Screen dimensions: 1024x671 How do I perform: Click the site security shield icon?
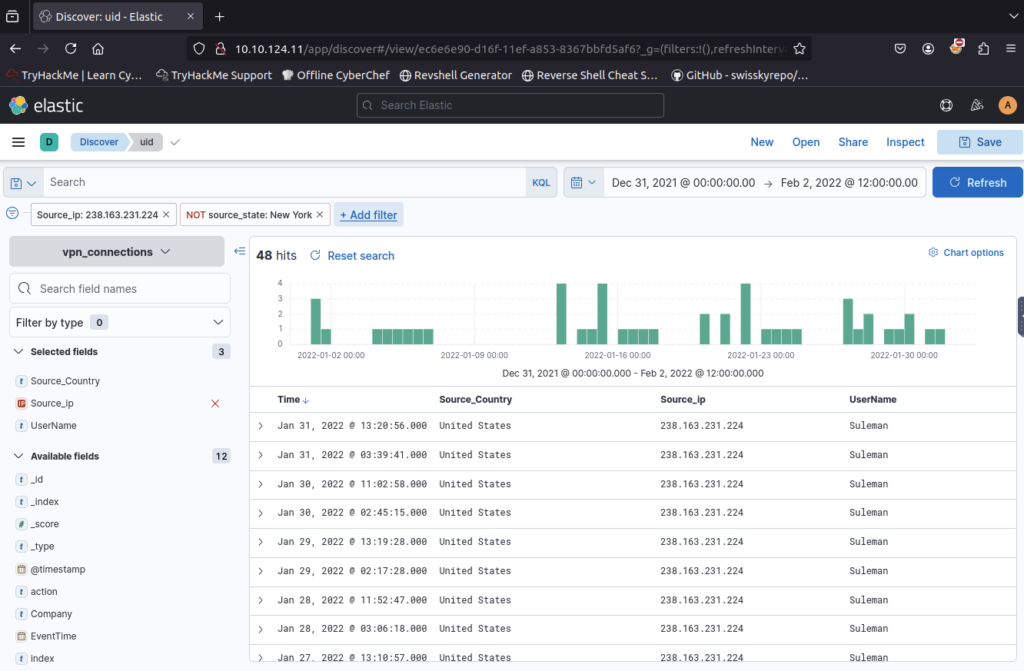pos(199,48)
